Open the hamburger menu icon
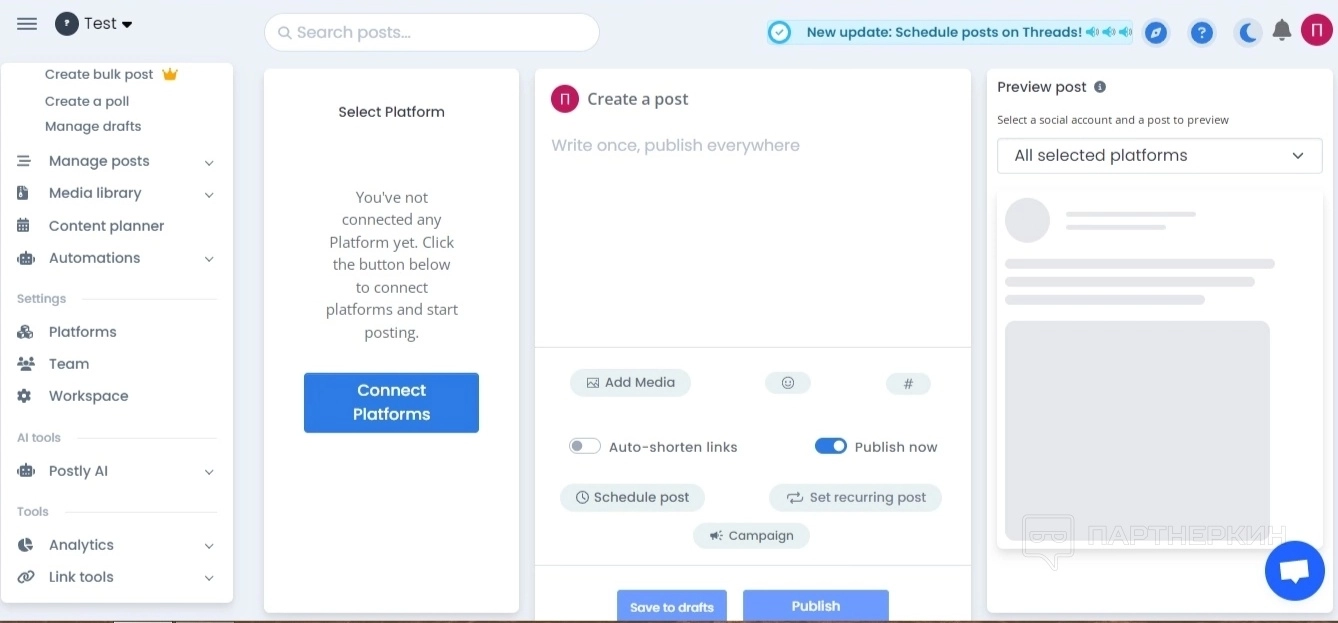Screen dimensions: 1338x623 coord(27,24)
